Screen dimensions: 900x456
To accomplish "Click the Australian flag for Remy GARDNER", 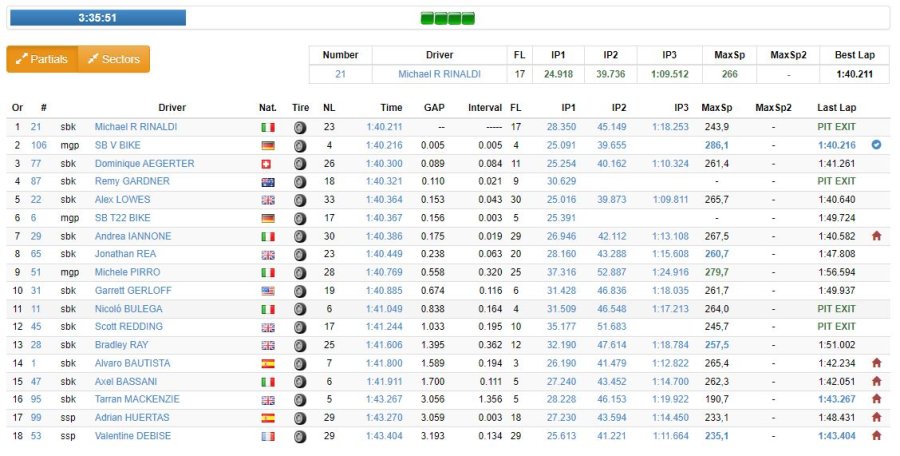I will point(268,182).
